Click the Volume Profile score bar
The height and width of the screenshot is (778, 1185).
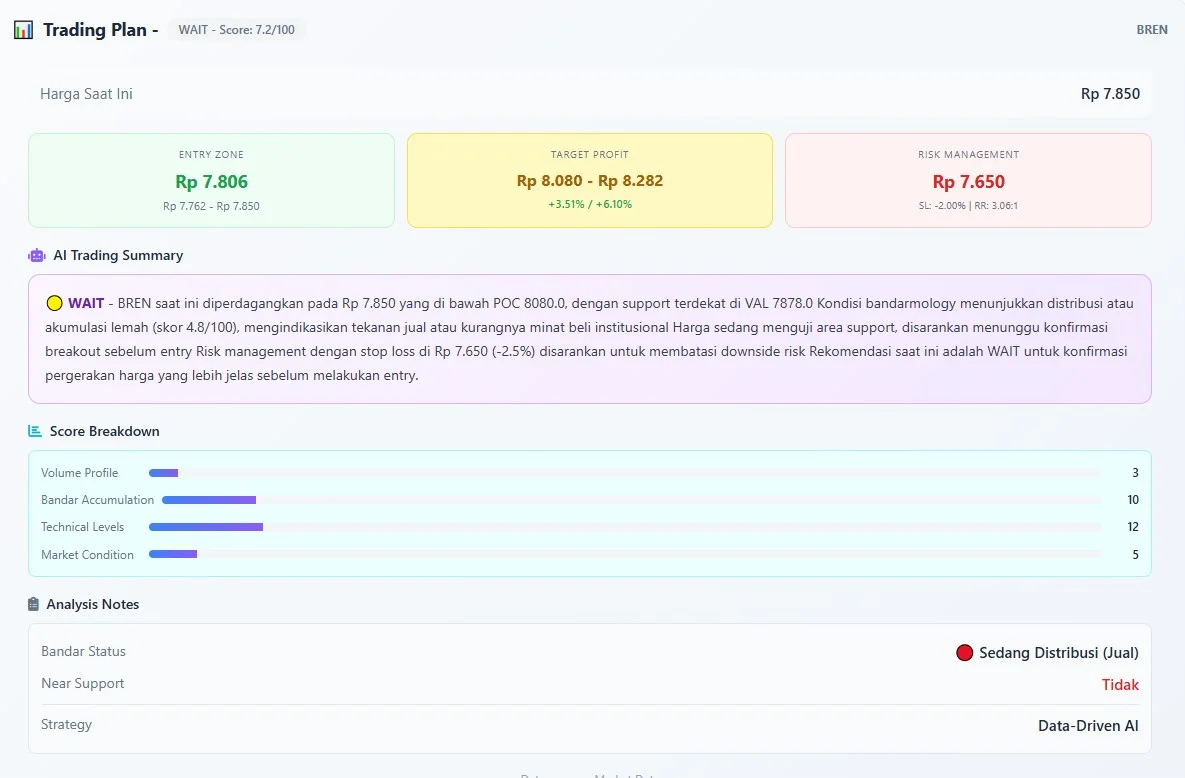pos(624,473)
